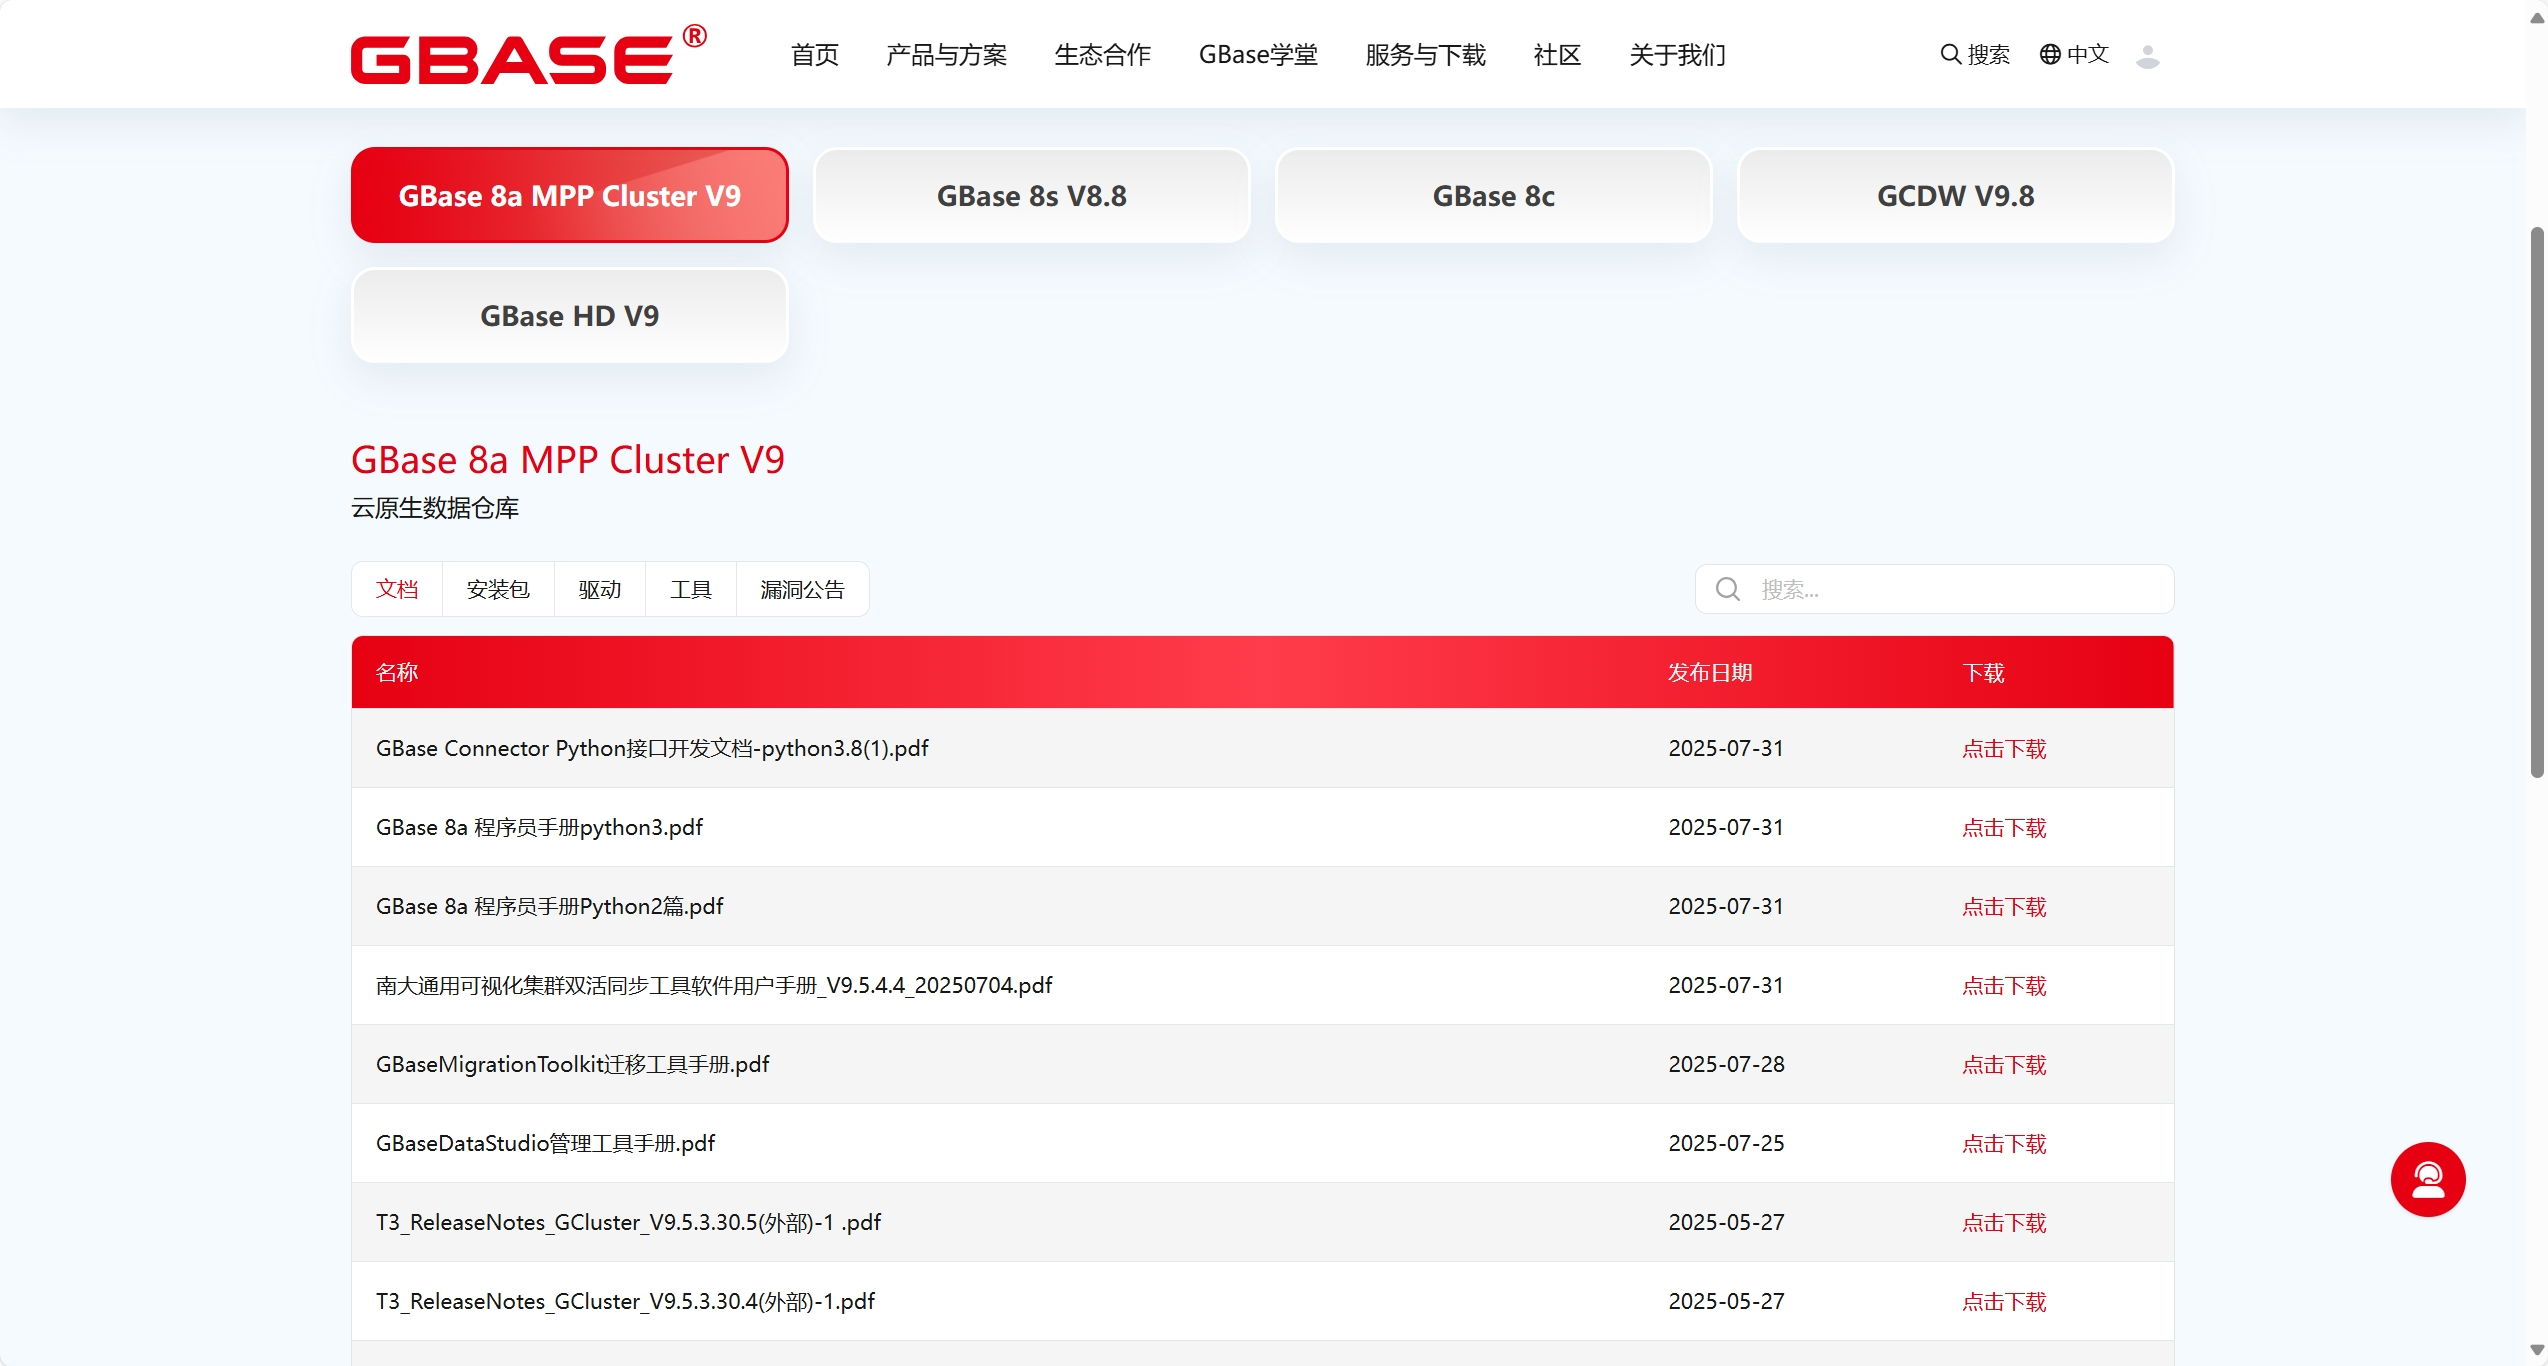Click the globe icon next to 中文
The height and width of the screenshot is (1366, 2548).
(2049, 55)
